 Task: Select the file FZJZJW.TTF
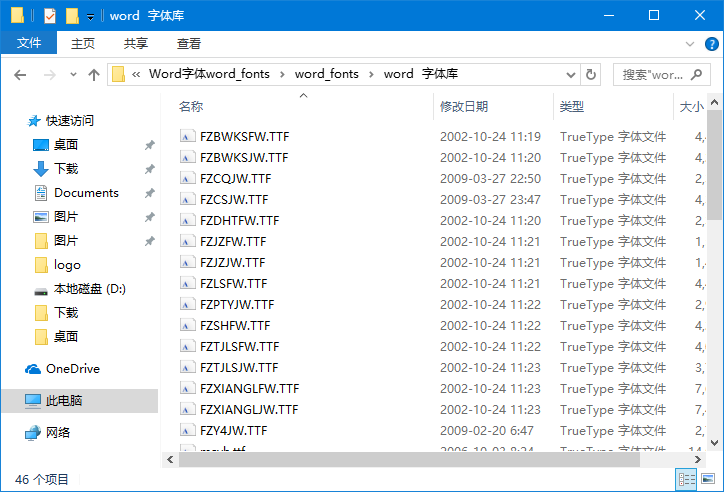233,263
